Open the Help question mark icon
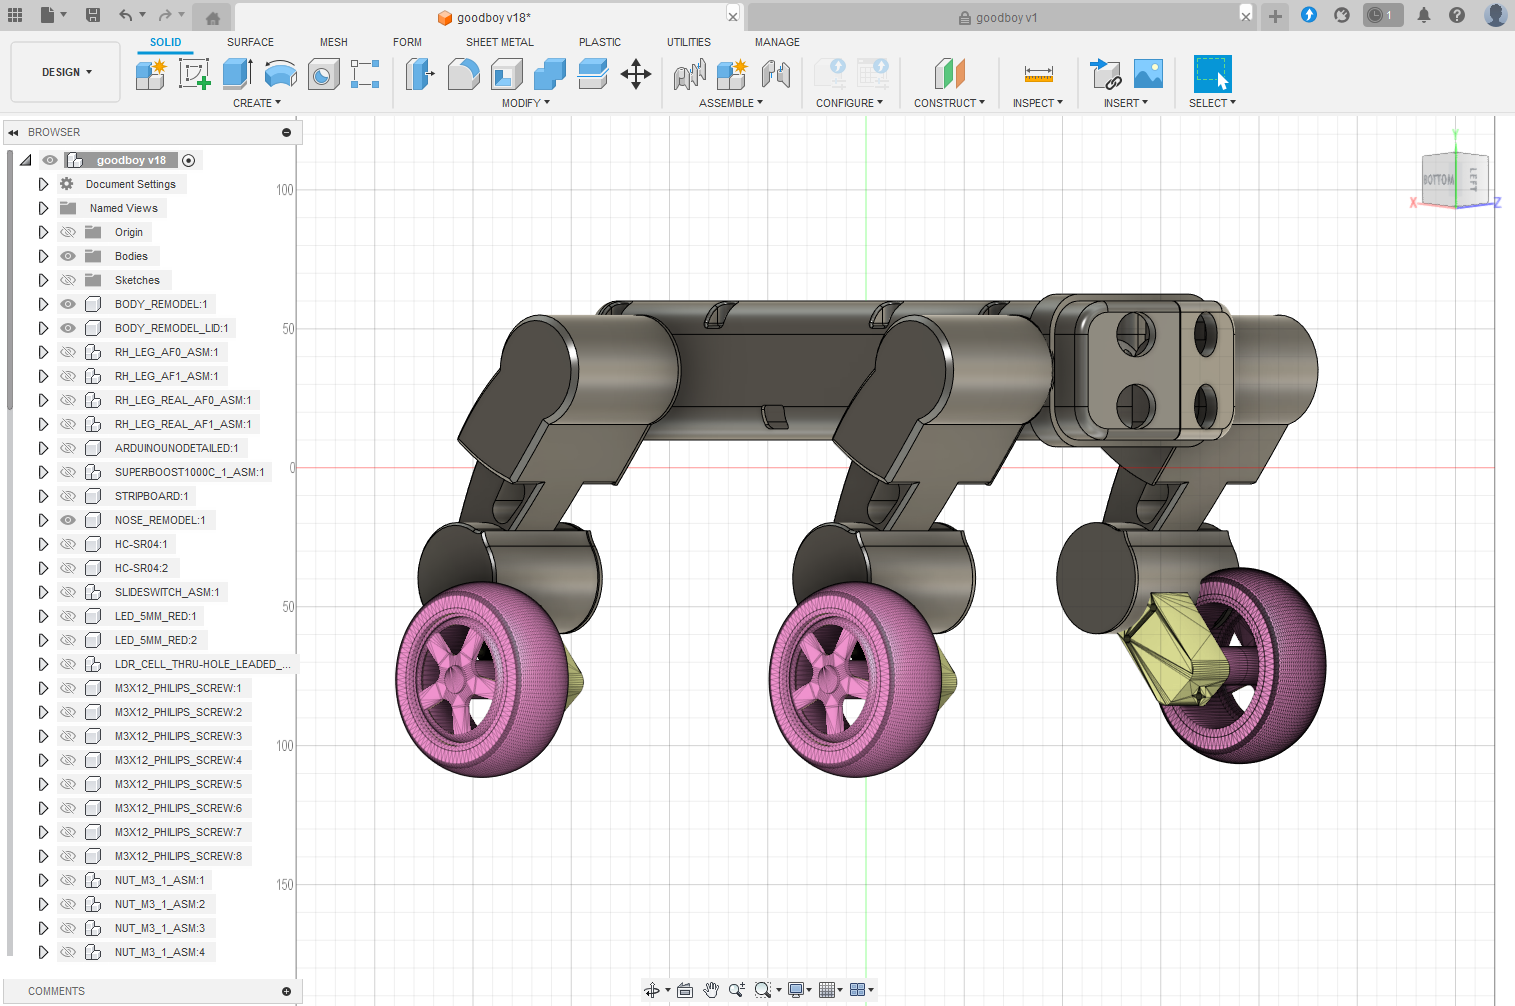 tap(1457, 15)
